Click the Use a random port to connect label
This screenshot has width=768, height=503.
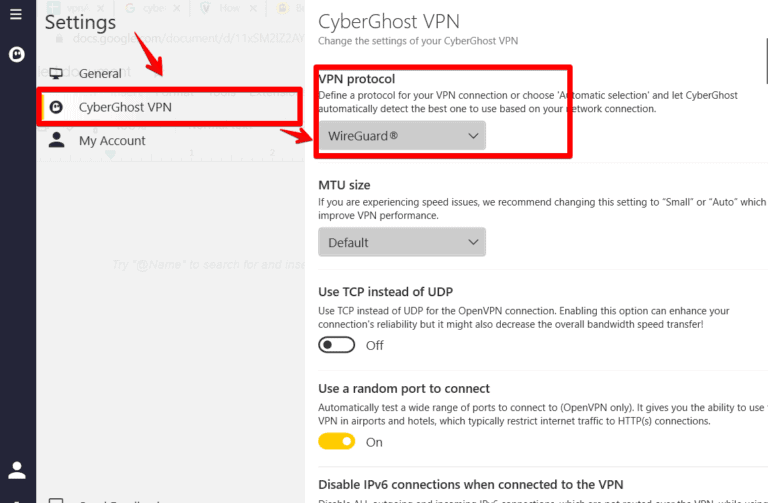pos(404,388)
